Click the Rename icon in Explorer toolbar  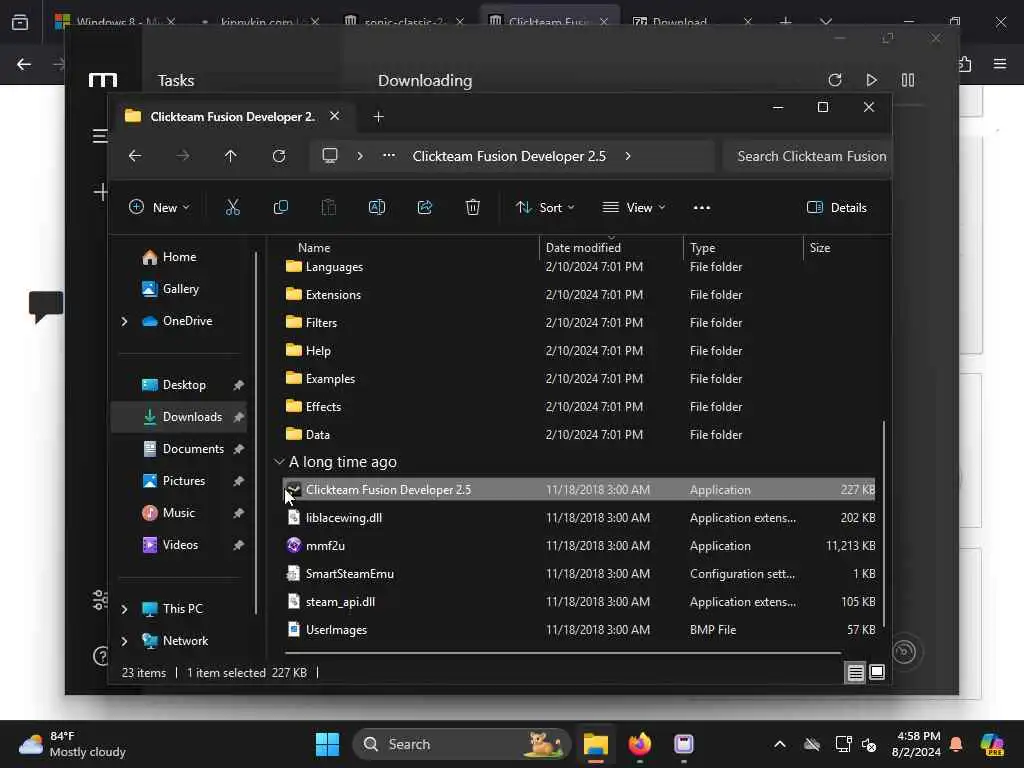click(x=377, y=208)
